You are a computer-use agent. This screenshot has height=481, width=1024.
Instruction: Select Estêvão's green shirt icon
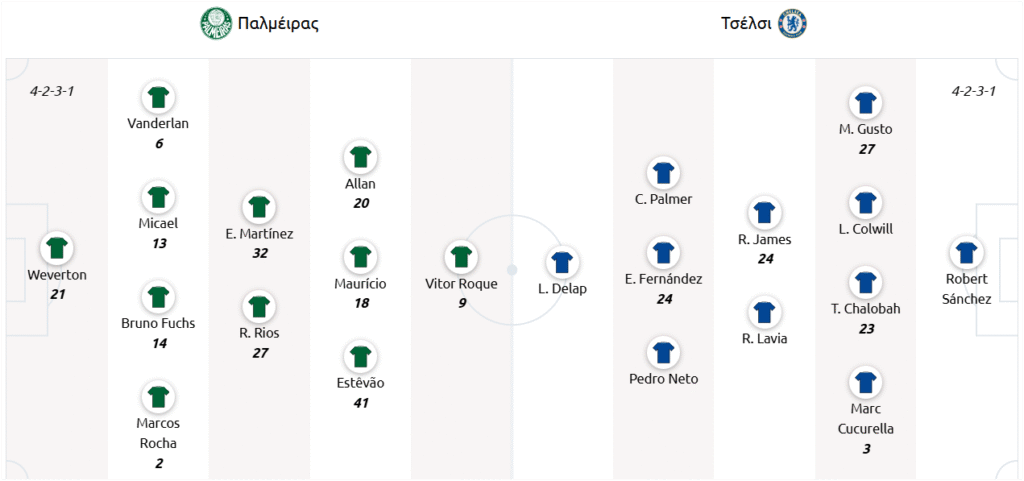point(360,357)
